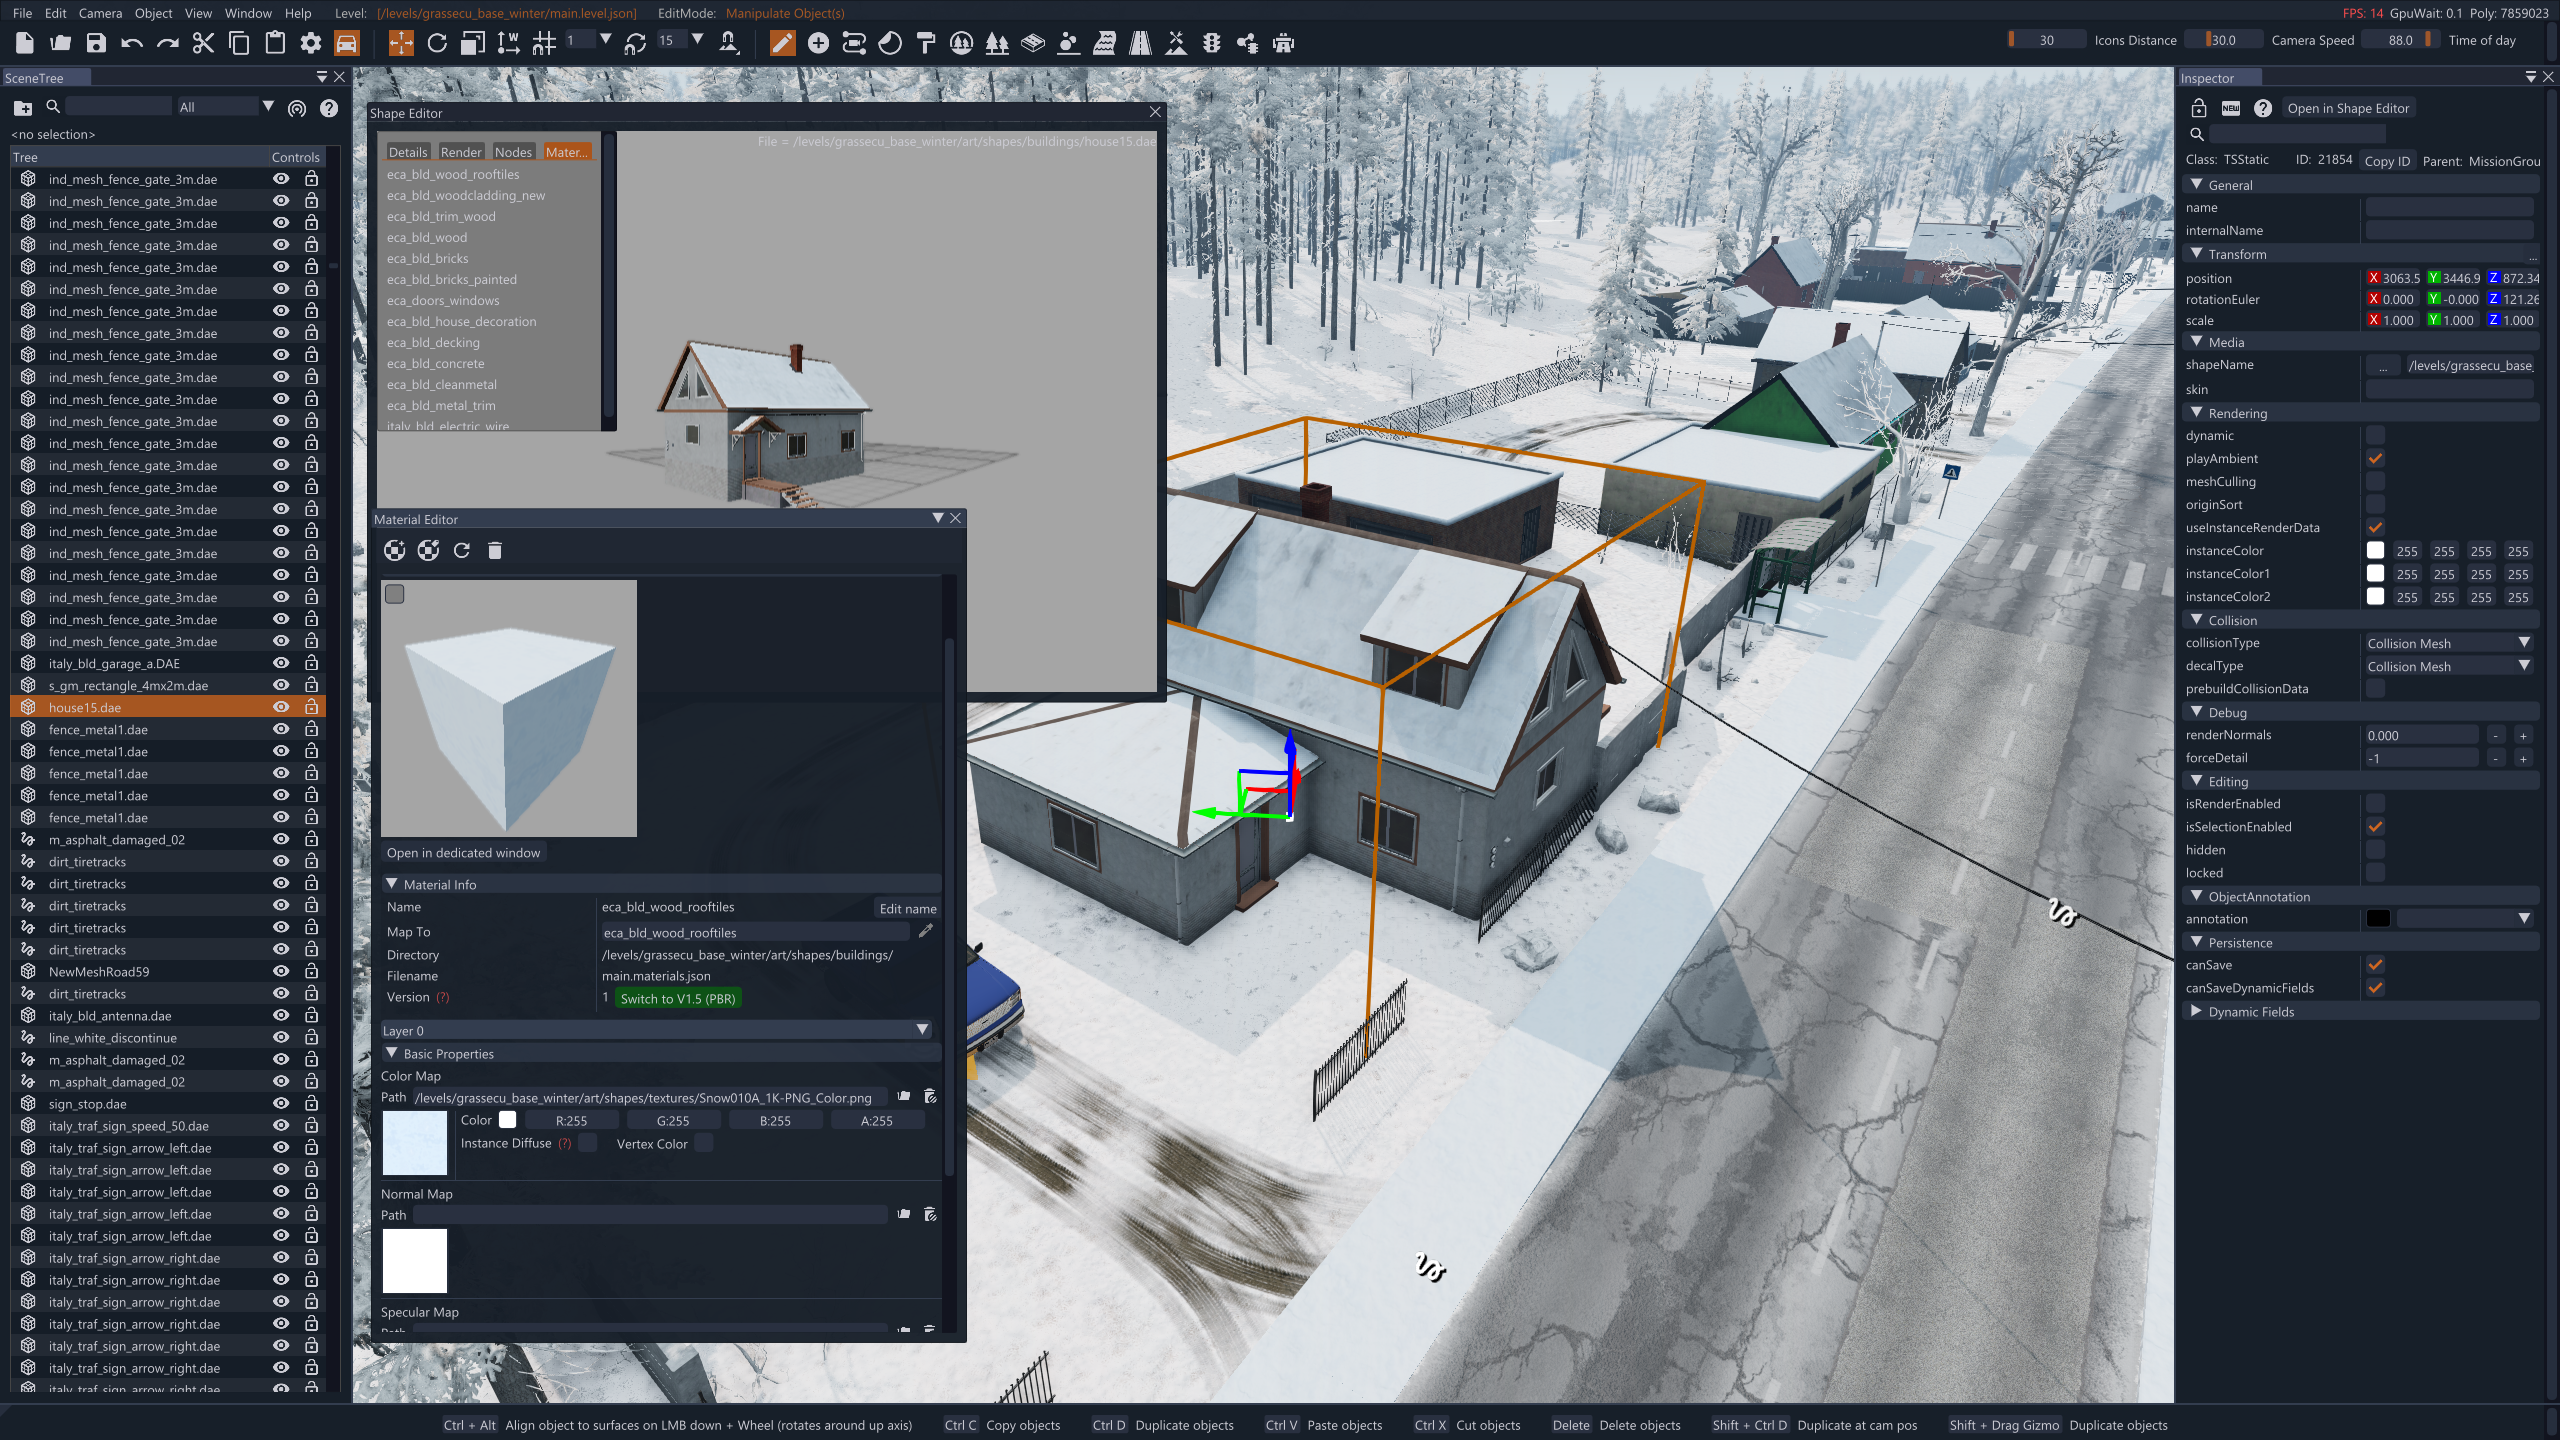Switch to the Nodes tab in Shape Editor
This screenshot has width=2560, height=1440.
(x=513, y=152)
